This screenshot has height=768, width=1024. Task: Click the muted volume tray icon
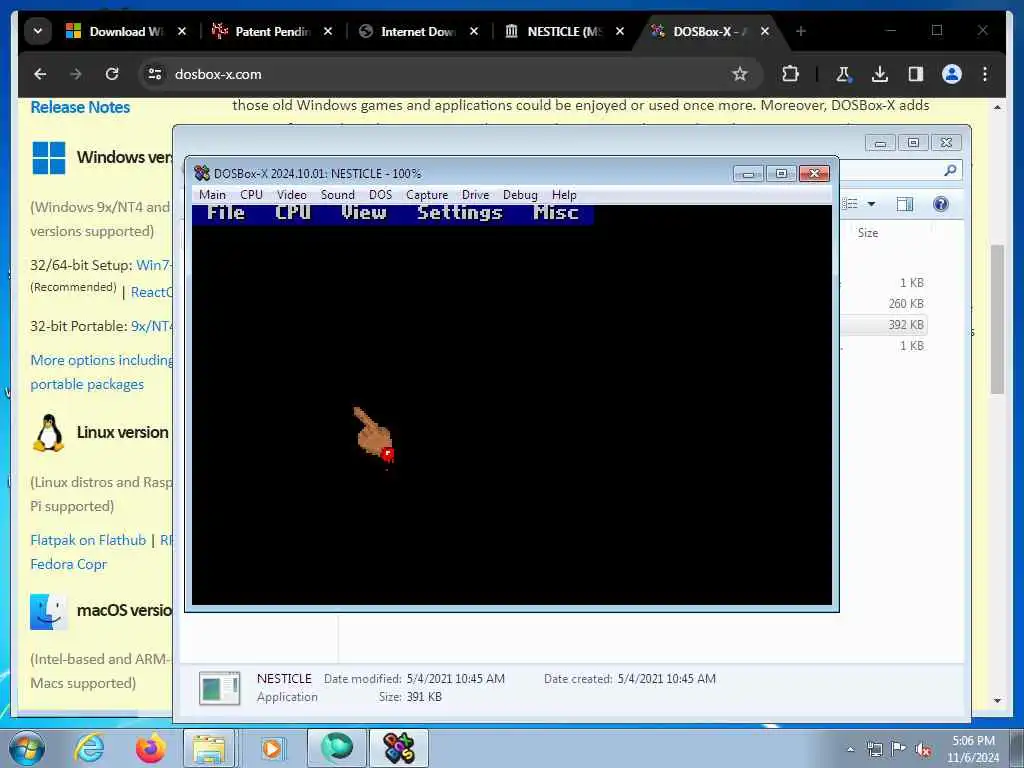[923, 749]
